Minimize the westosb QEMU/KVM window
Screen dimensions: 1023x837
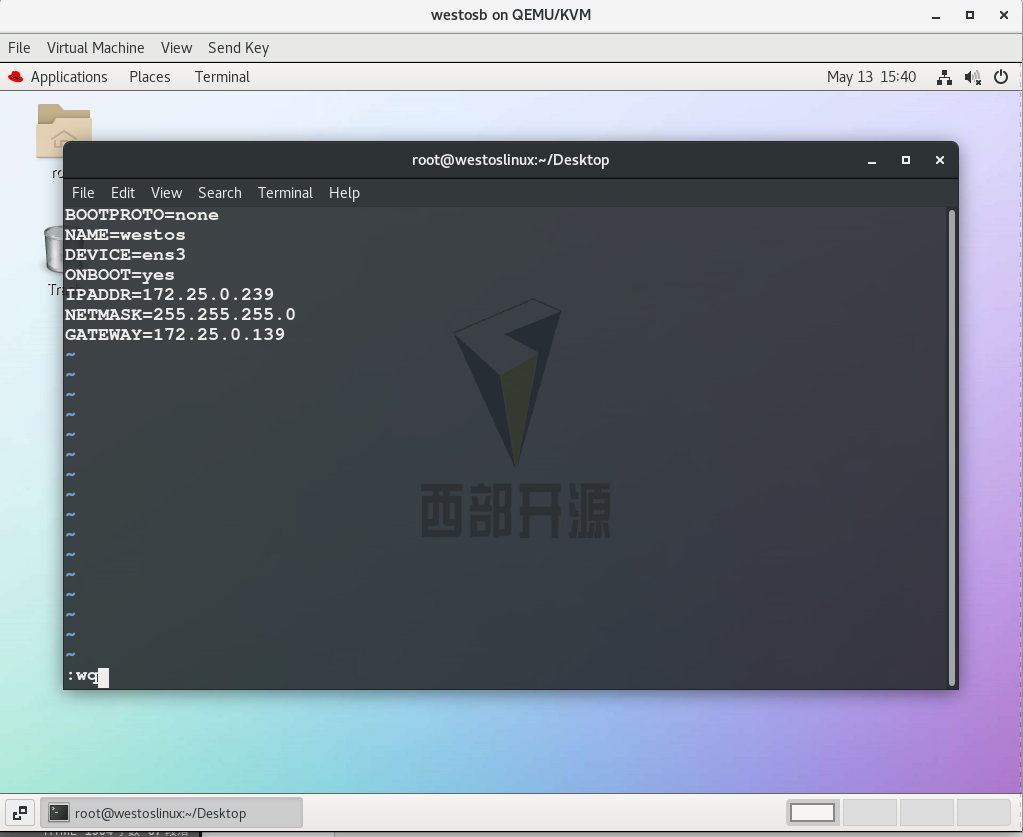[x=936, y=16]
